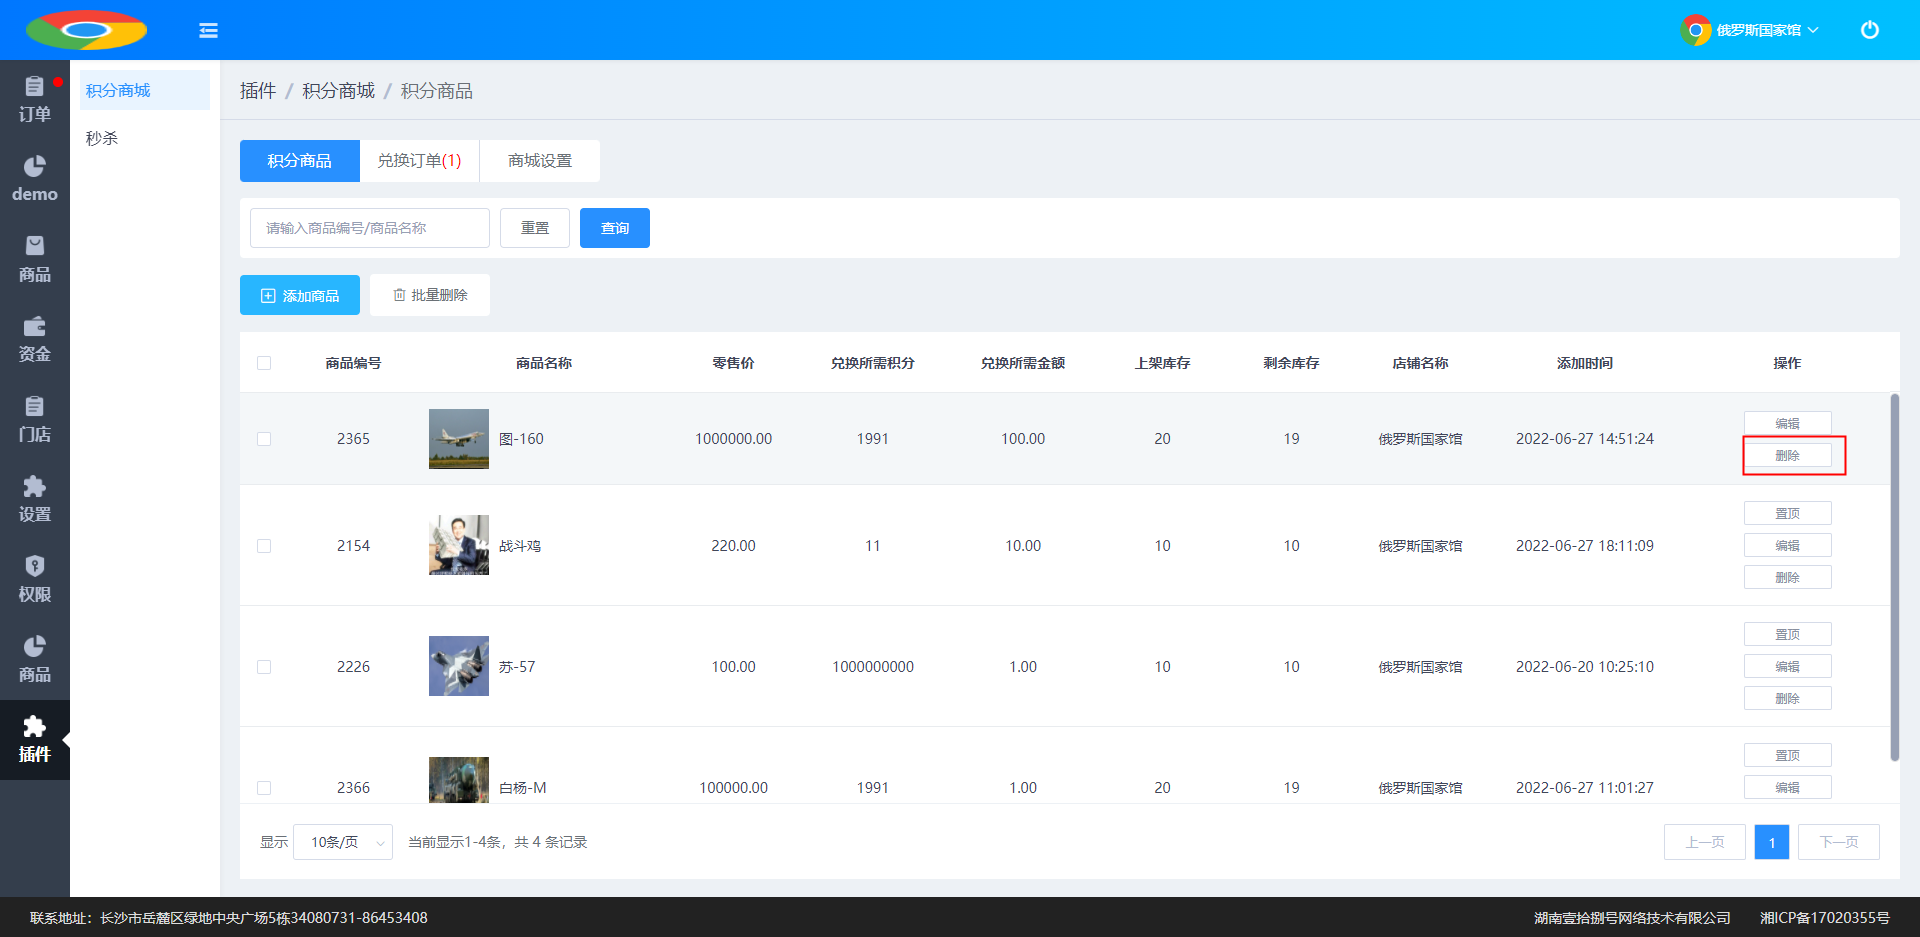Switch to the 兑换订单(1) tab
The height and width of the screenshot is (937, 1920).
(420, 161)
